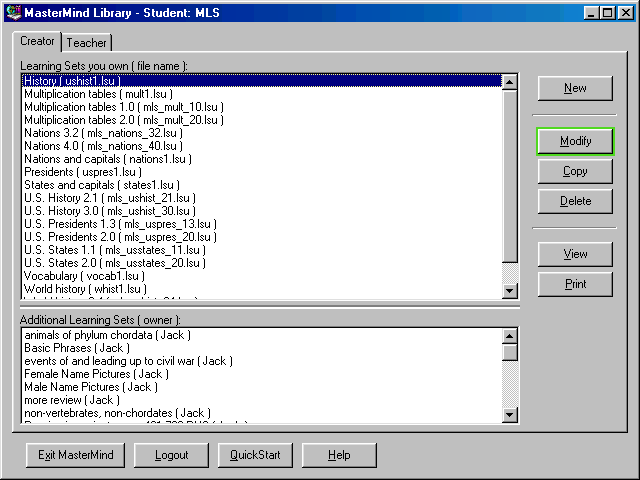Select Multiplication tables 1.0 entry
The height and width of the screenshot is (480, 640).
pyautogui.click(x=262, y=107)
